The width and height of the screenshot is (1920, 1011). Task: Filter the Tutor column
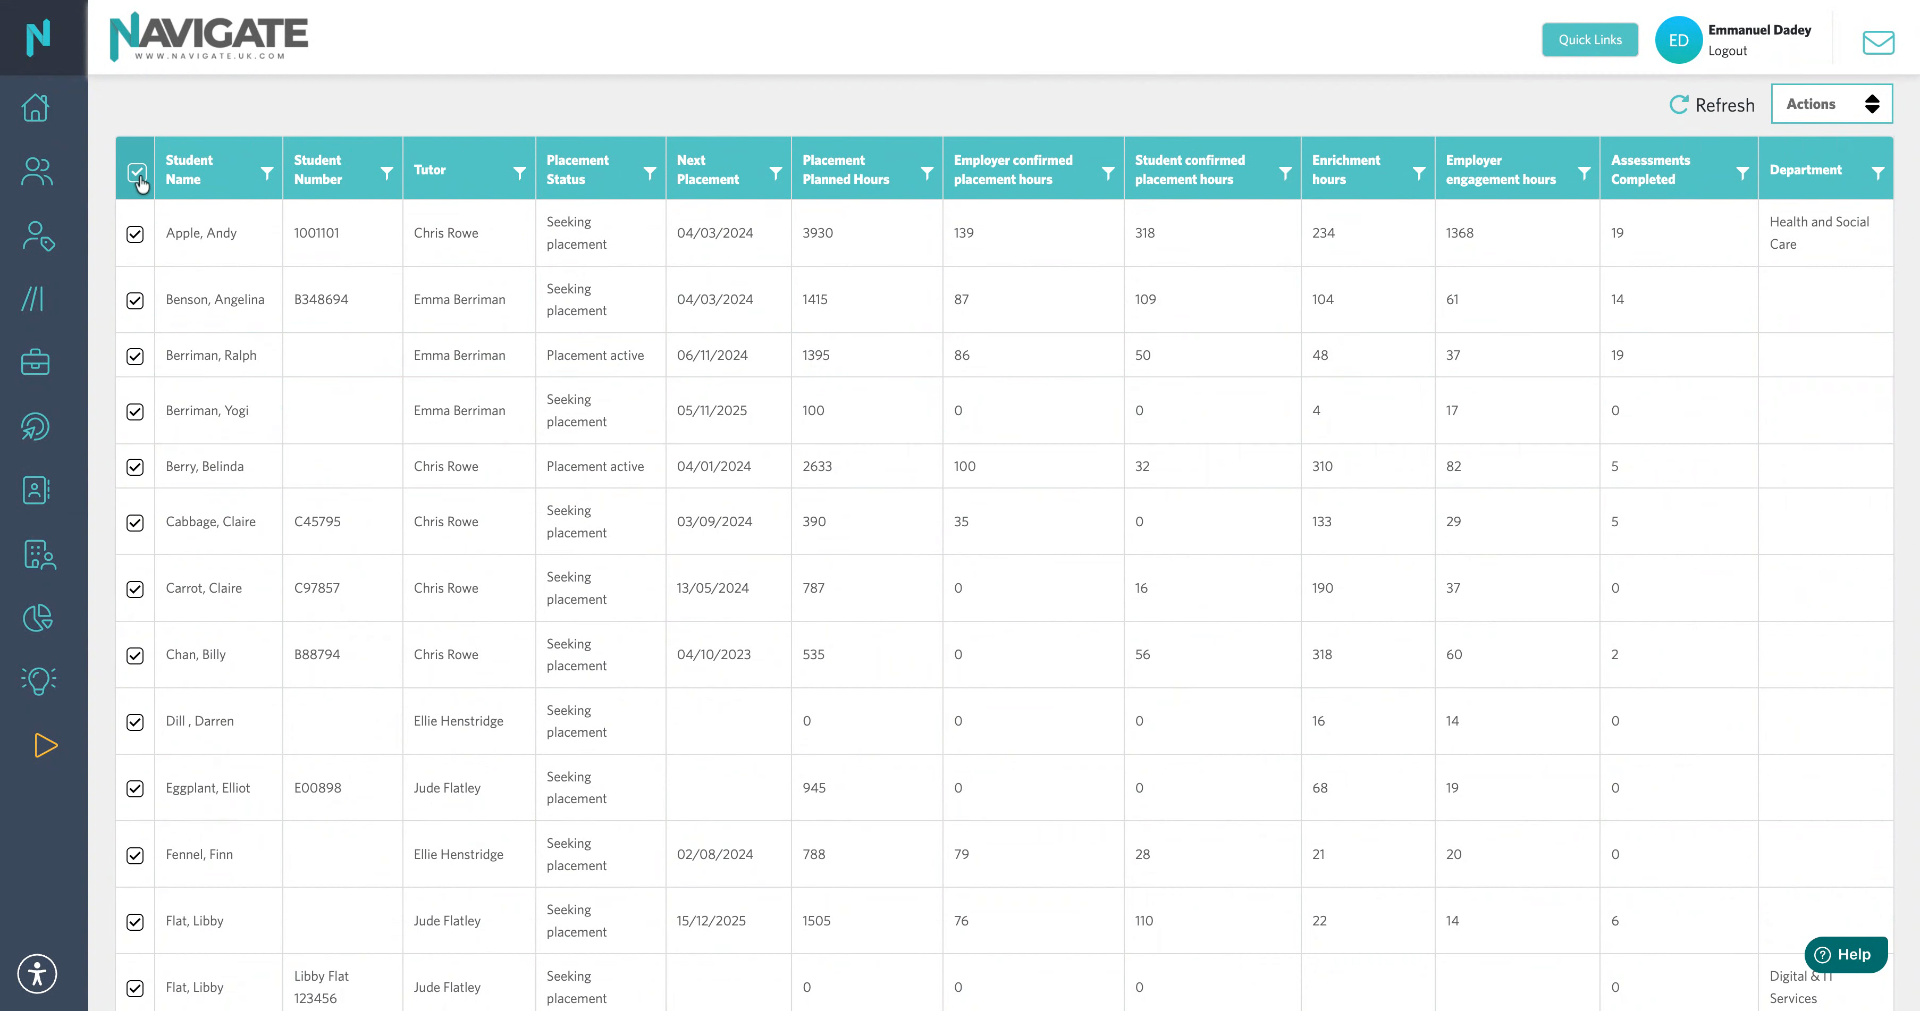[x=520, y=173]
